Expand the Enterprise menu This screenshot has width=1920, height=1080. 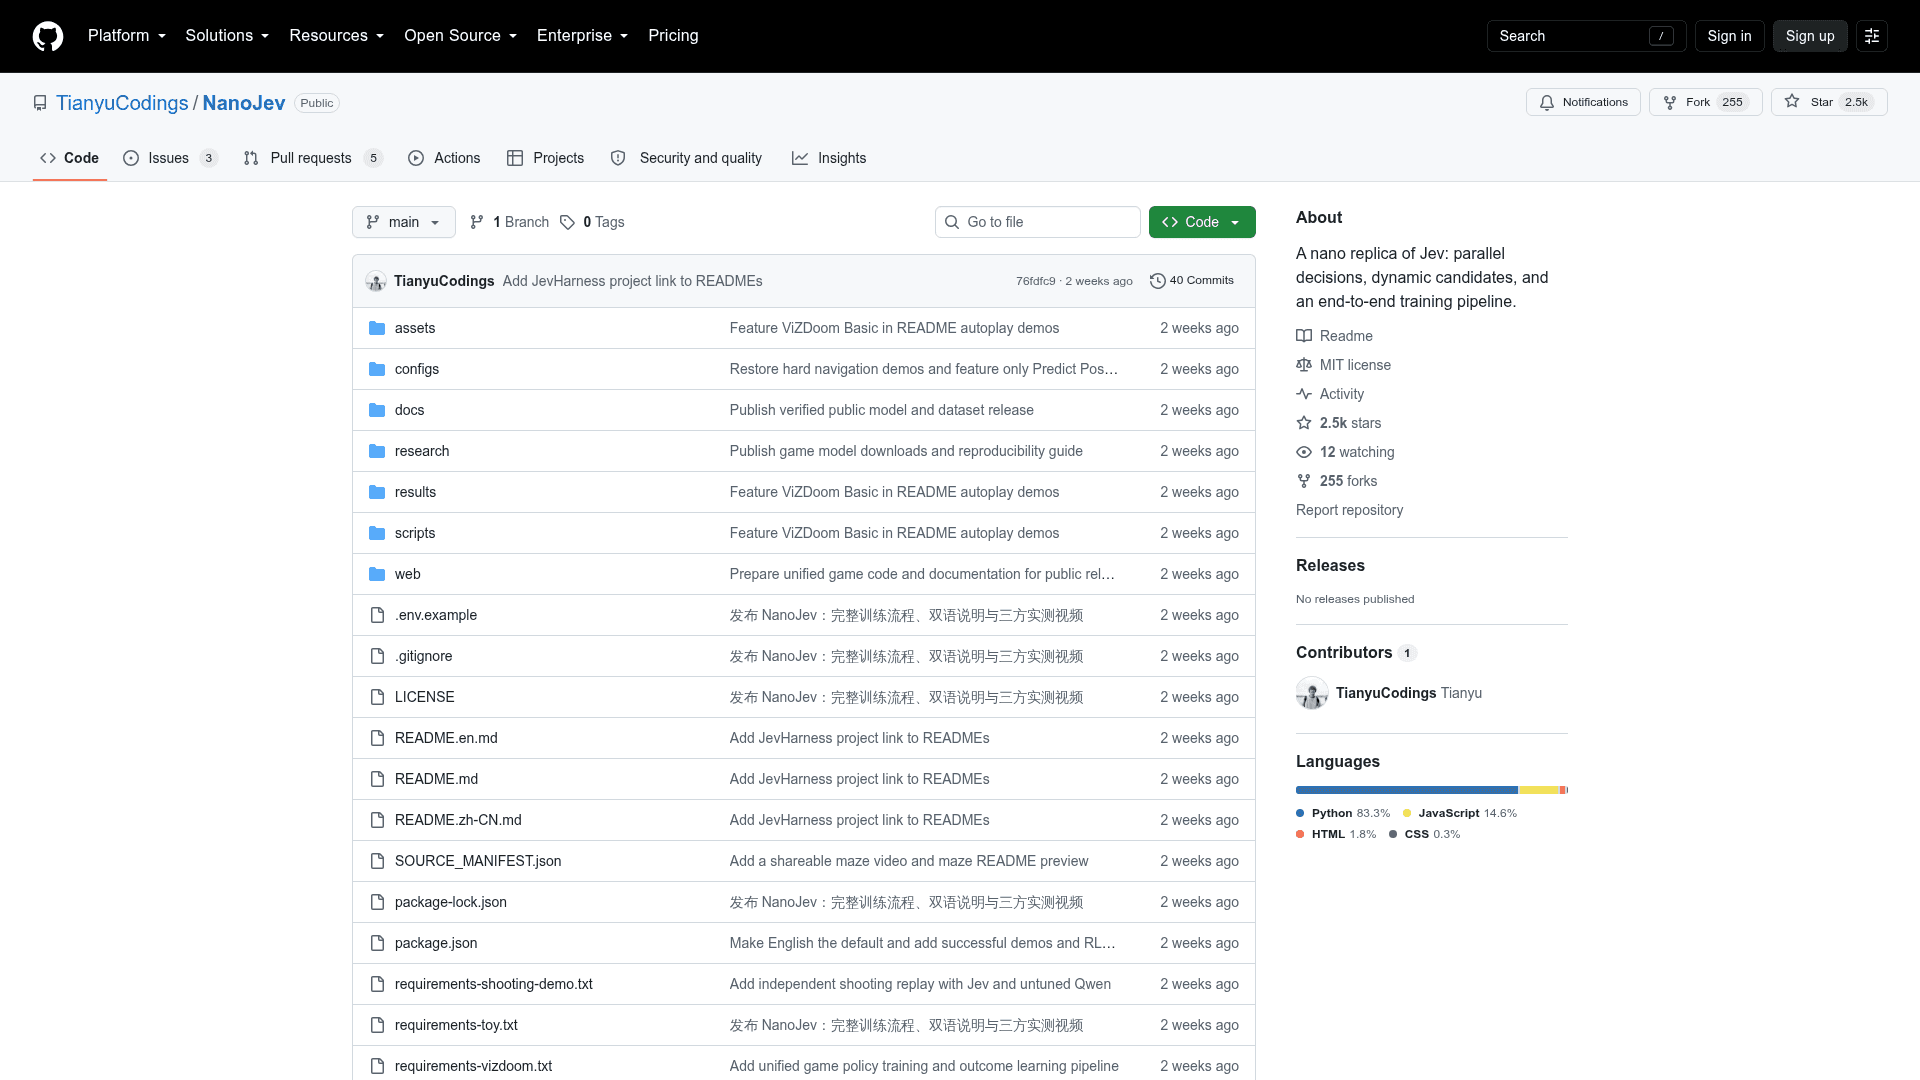(x=582, y=36)
